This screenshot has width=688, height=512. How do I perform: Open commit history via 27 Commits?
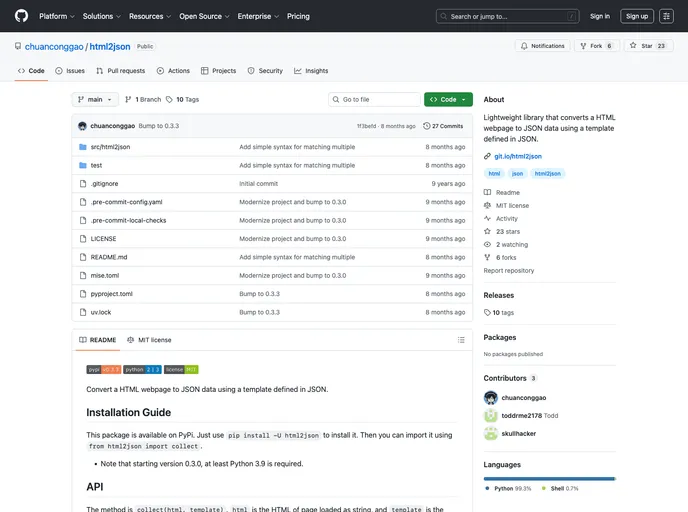tap(443, 126)
